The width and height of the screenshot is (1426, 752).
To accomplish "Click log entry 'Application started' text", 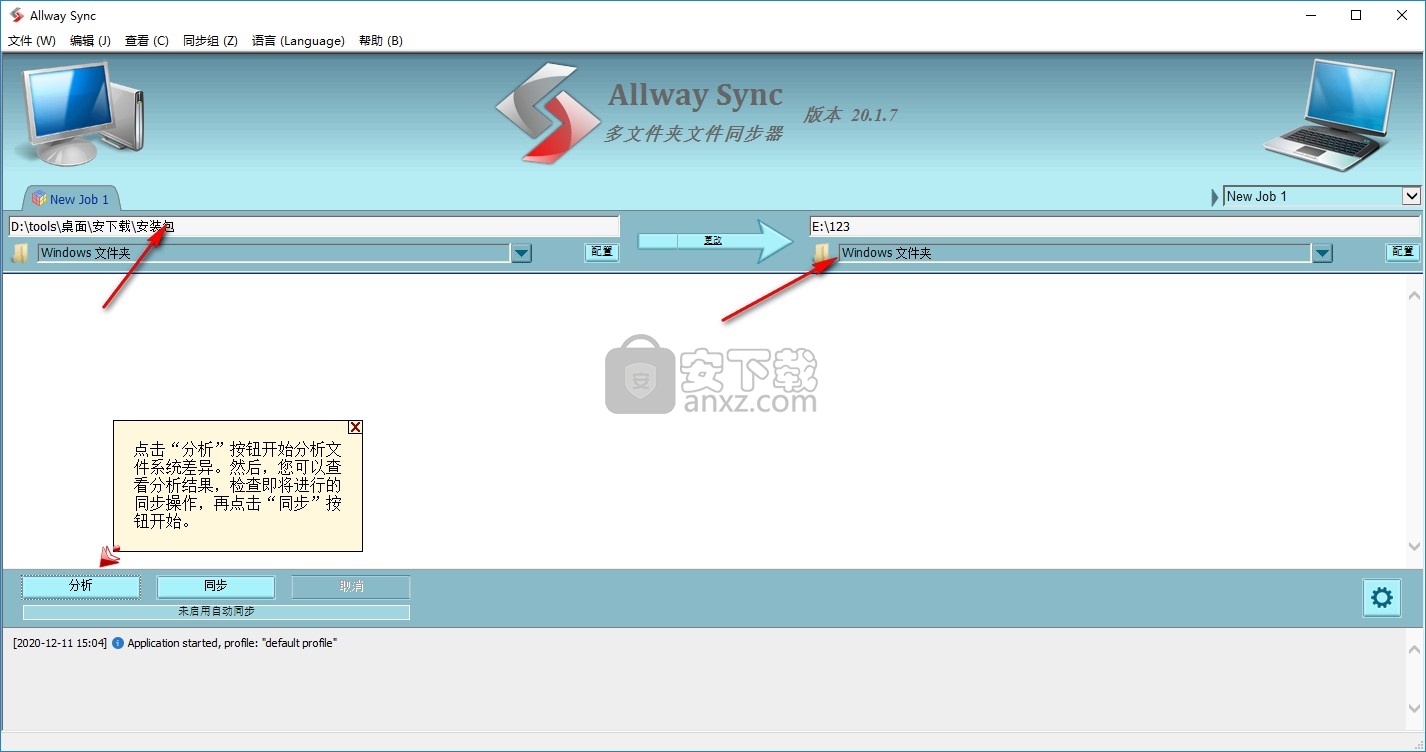I will pyautogui.click(x=232, y=643).
